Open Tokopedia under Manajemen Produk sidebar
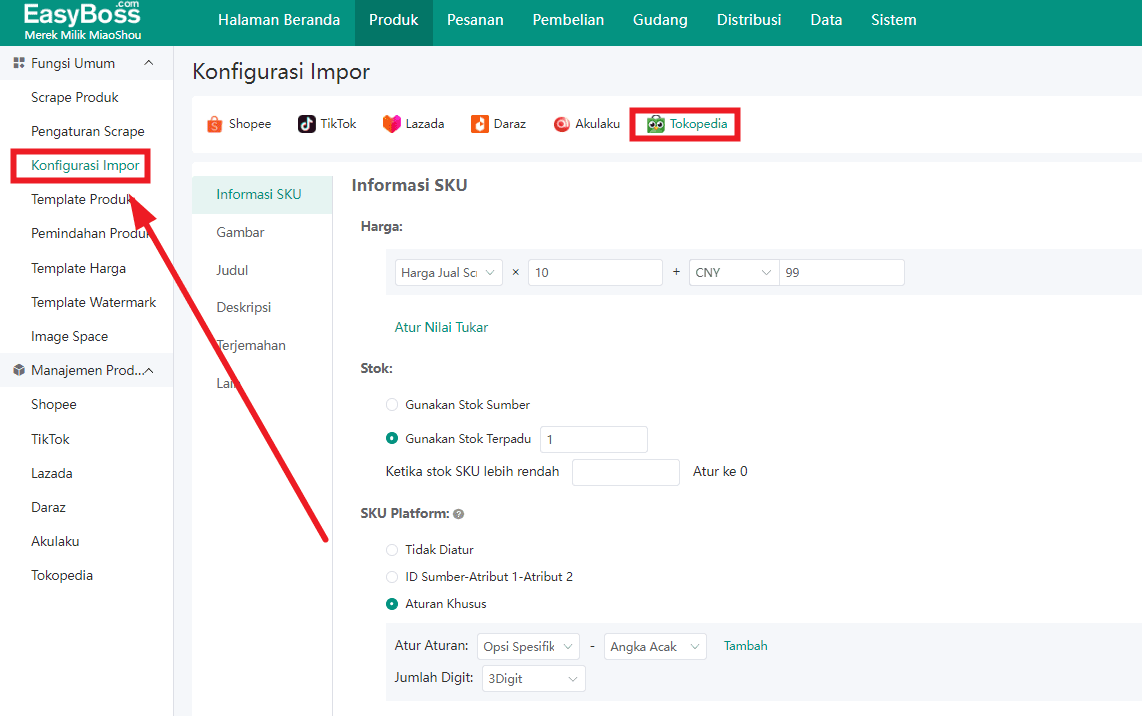The width and height of the screenshot is (1142, 716). tap(62, 575)
